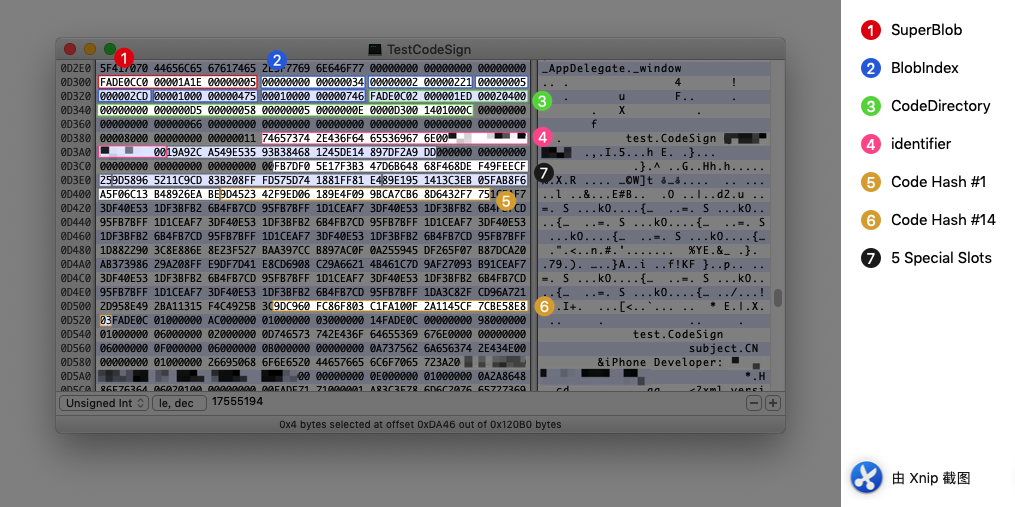
Task: Select hex word B48926EA in row 0D400
Action: tap(177, 194)
